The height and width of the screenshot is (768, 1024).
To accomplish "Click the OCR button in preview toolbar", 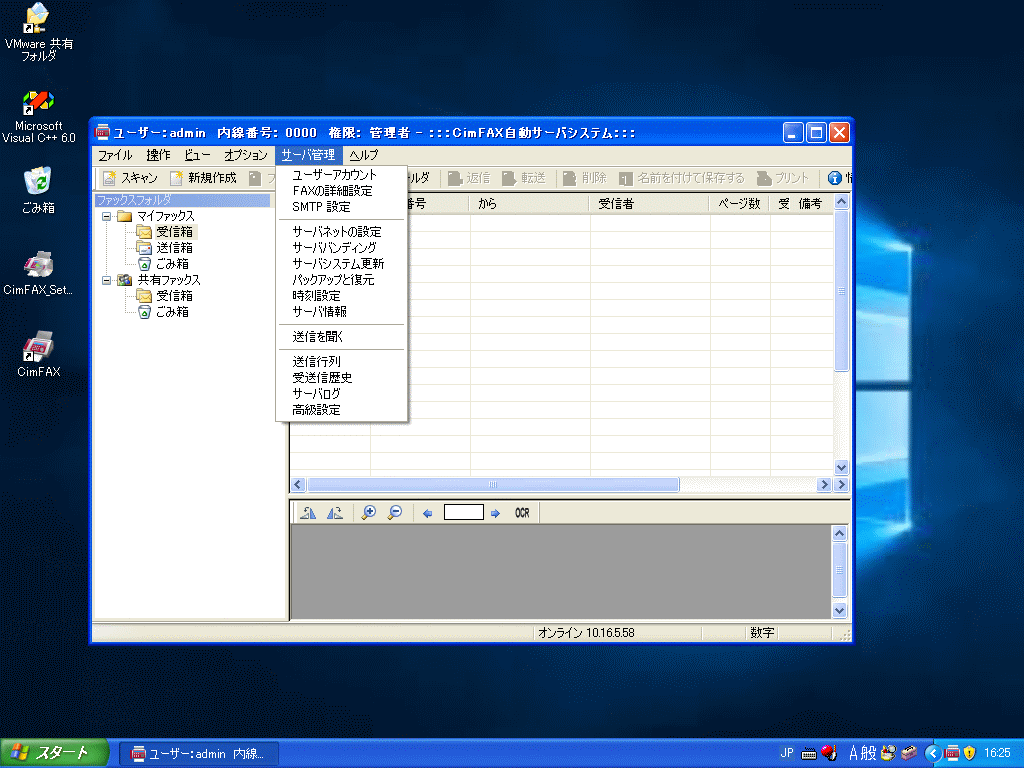I will (522, 513).
